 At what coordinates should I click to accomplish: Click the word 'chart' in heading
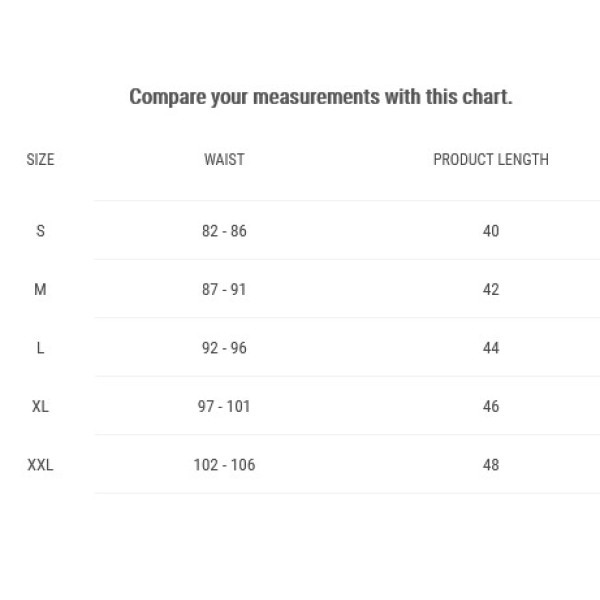(485, 96)
